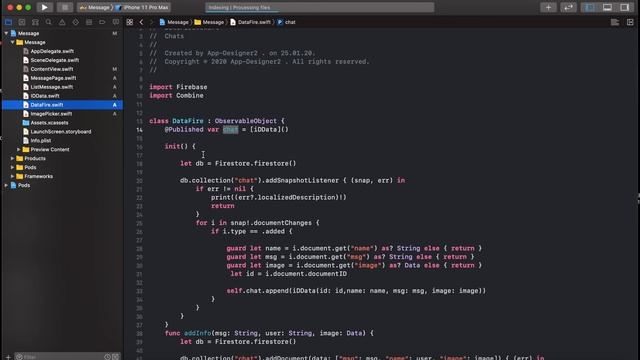
Task: Click the ObservableObject type name
Action: [x=246, y=121]
